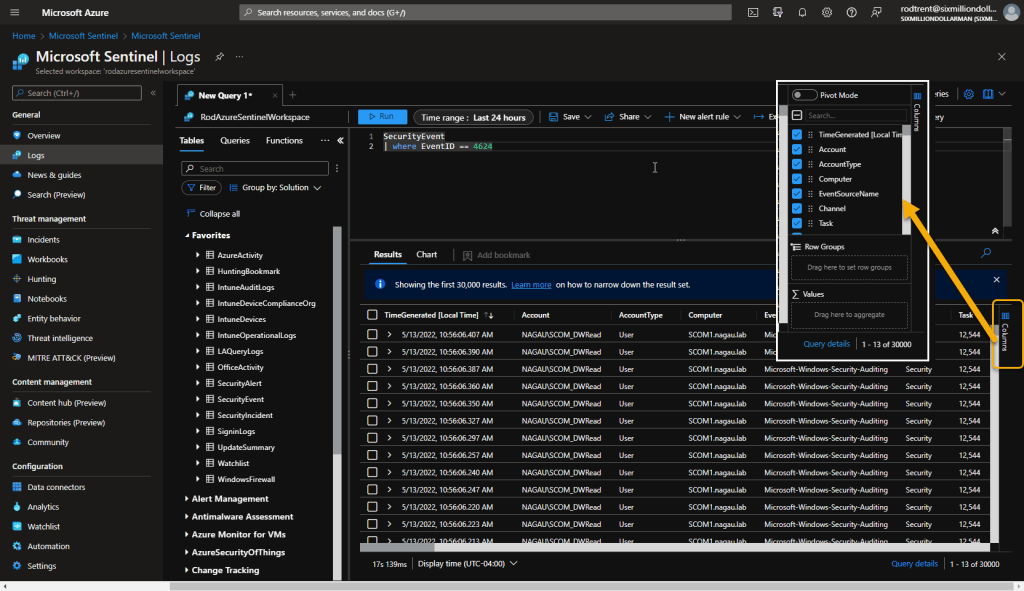Add a new query tab
This screenshot has height=591, width=1024.
(x=293, y=95)
